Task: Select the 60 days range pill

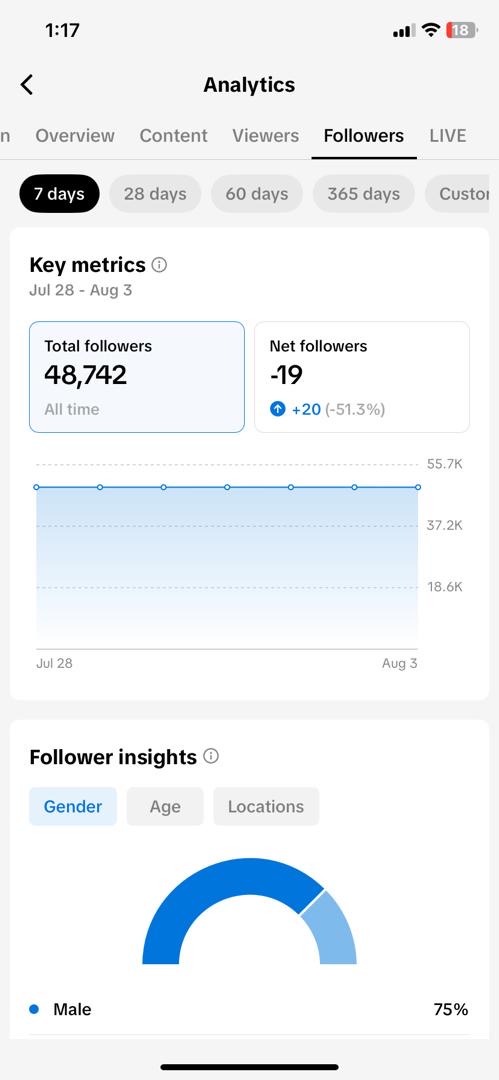Action: [x=256, y=194]
